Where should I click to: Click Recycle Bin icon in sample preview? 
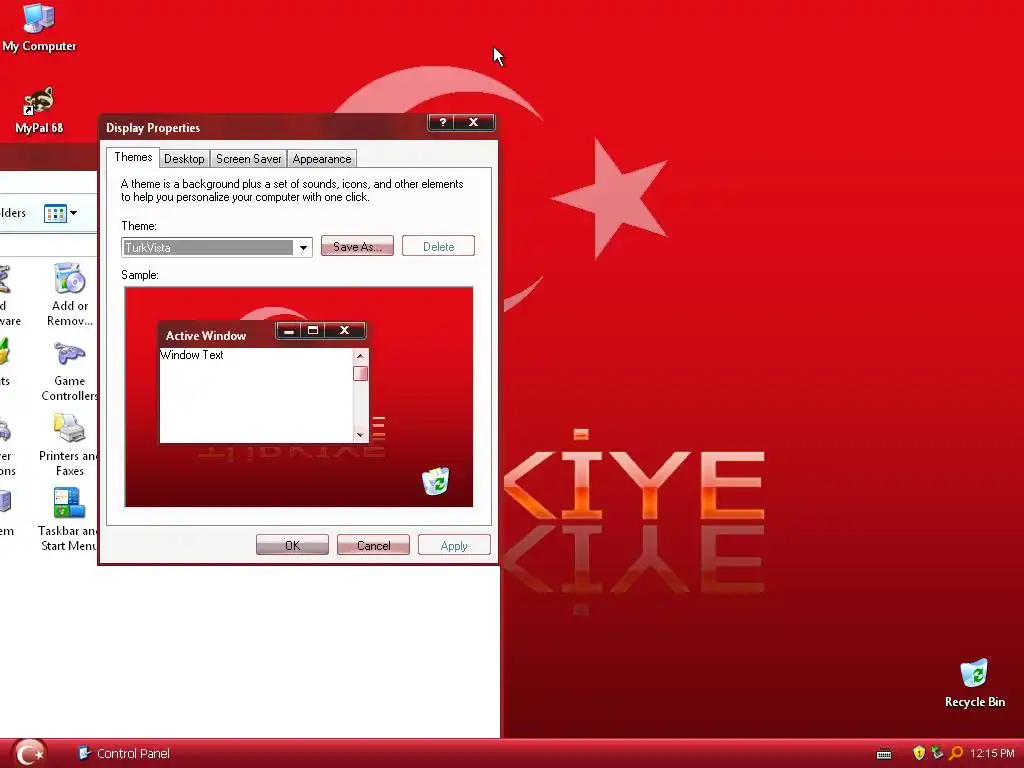pos(436,481)
